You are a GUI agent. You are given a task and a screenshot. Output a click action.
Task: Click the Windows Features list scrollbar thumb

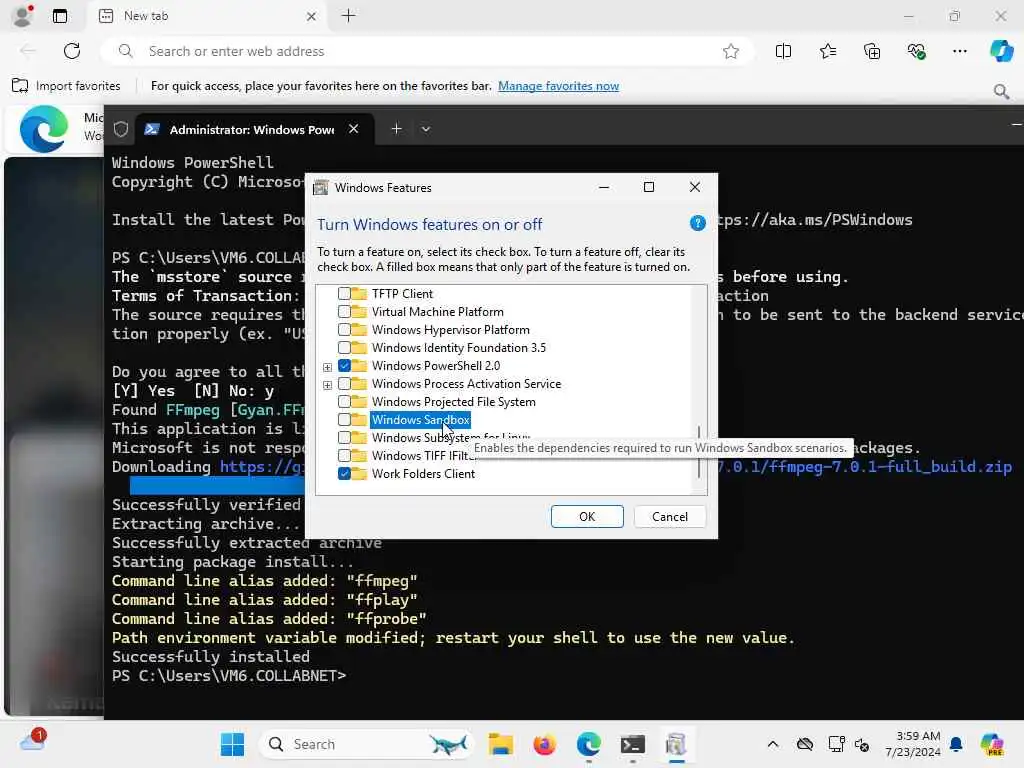698,452
